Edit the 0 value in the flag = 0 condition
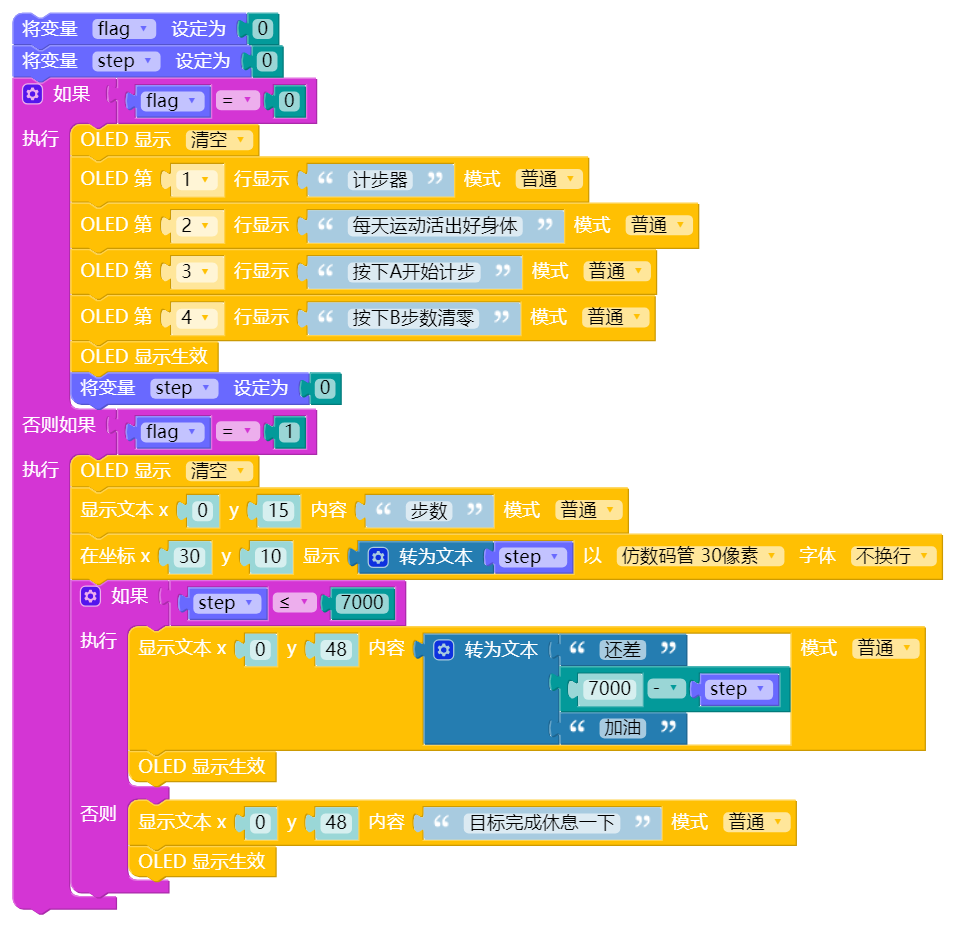This screenshot has width=955, height=927. pyautogui.click(x=289, y=100)
